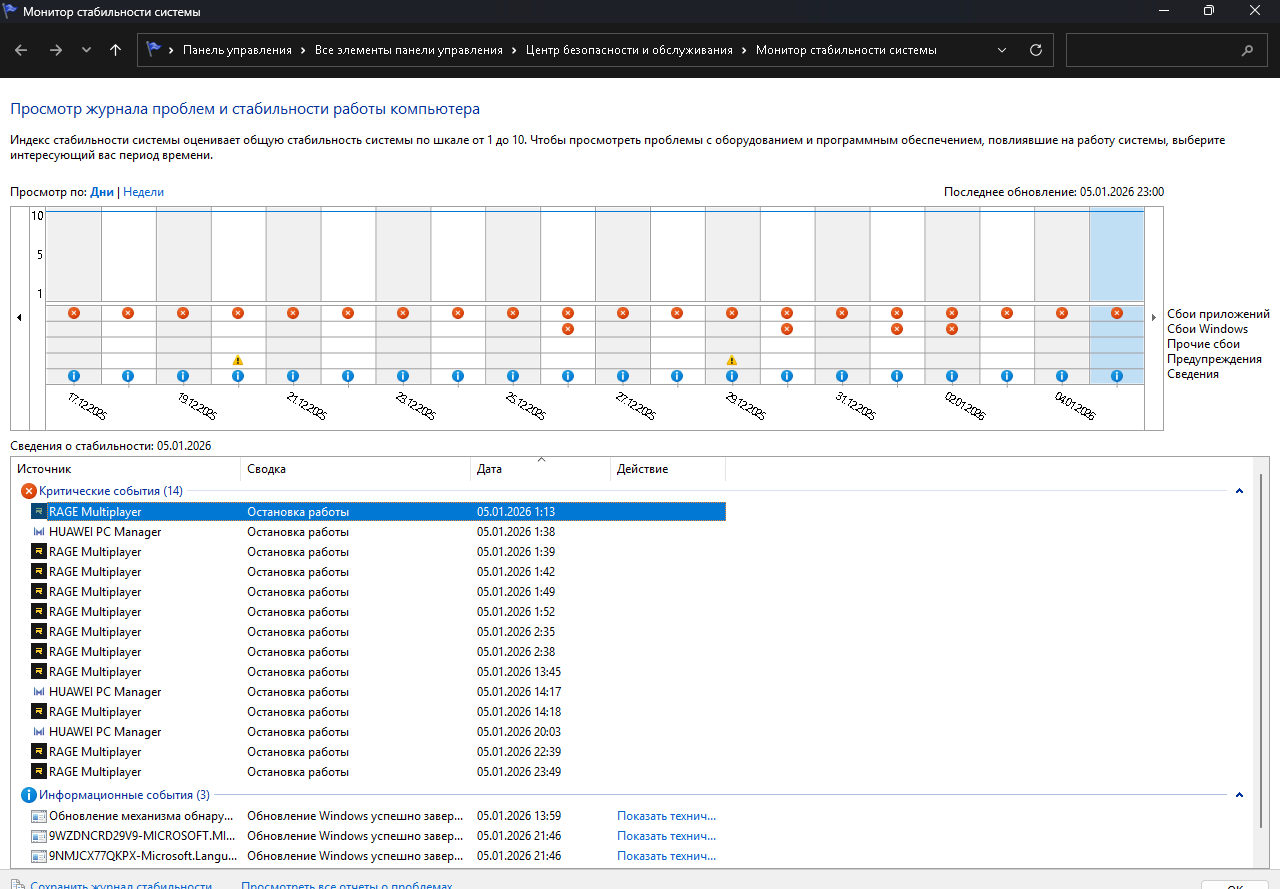
Task: Click the application failure icon for 17.12.2025
Action: (x=73, y=313)
